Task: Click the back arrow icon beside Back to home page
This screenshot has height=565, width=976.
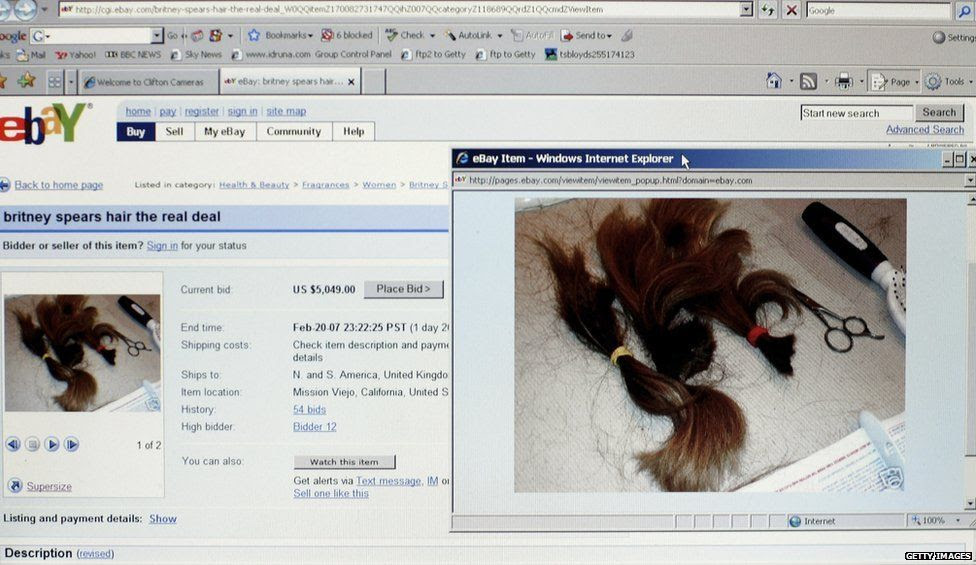Action: pyautogui.click(x=5, y=185)
